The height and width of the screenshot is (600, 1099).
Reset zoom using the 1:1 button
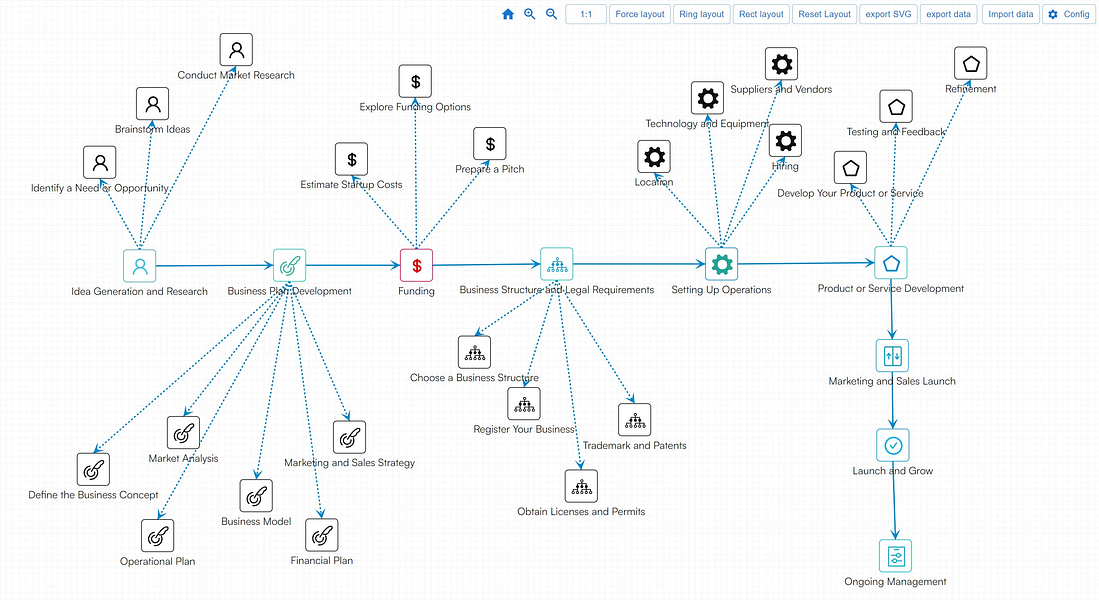pos(585,14)
